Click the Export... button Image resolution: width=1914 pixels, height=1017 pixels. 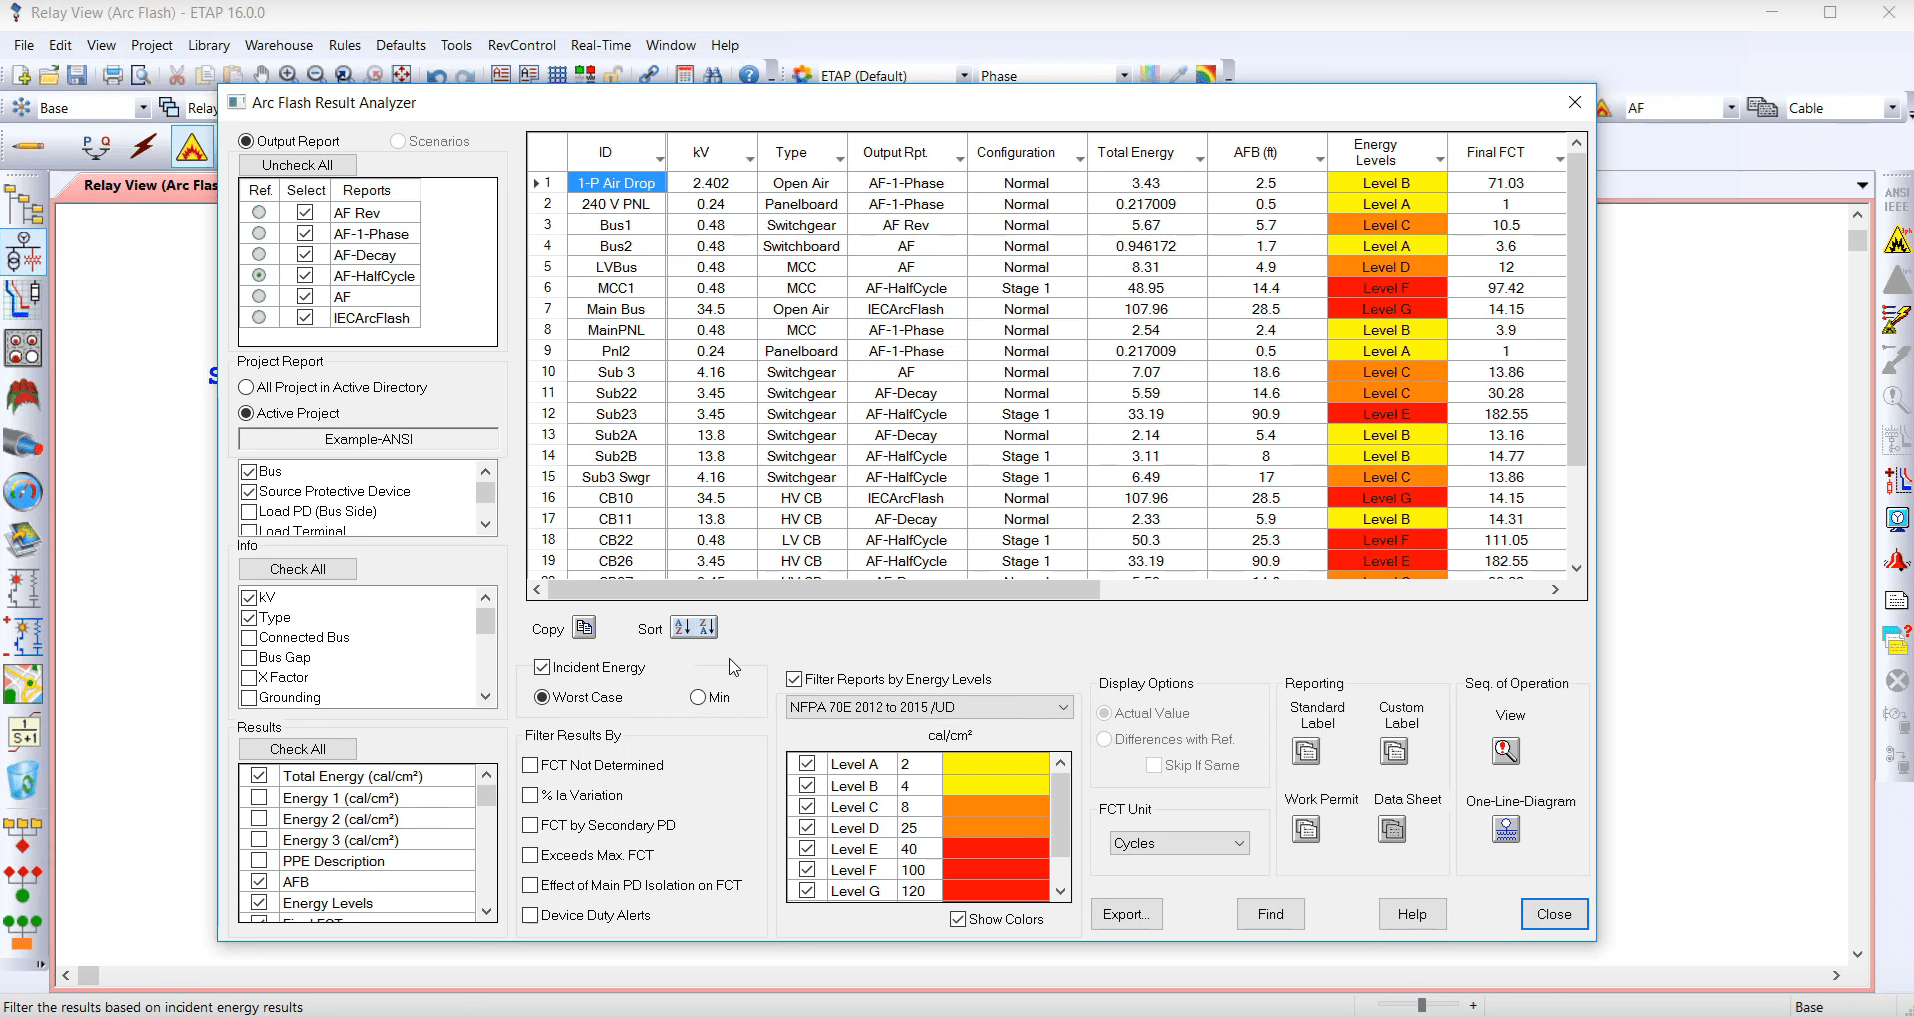coord(1126,914)
